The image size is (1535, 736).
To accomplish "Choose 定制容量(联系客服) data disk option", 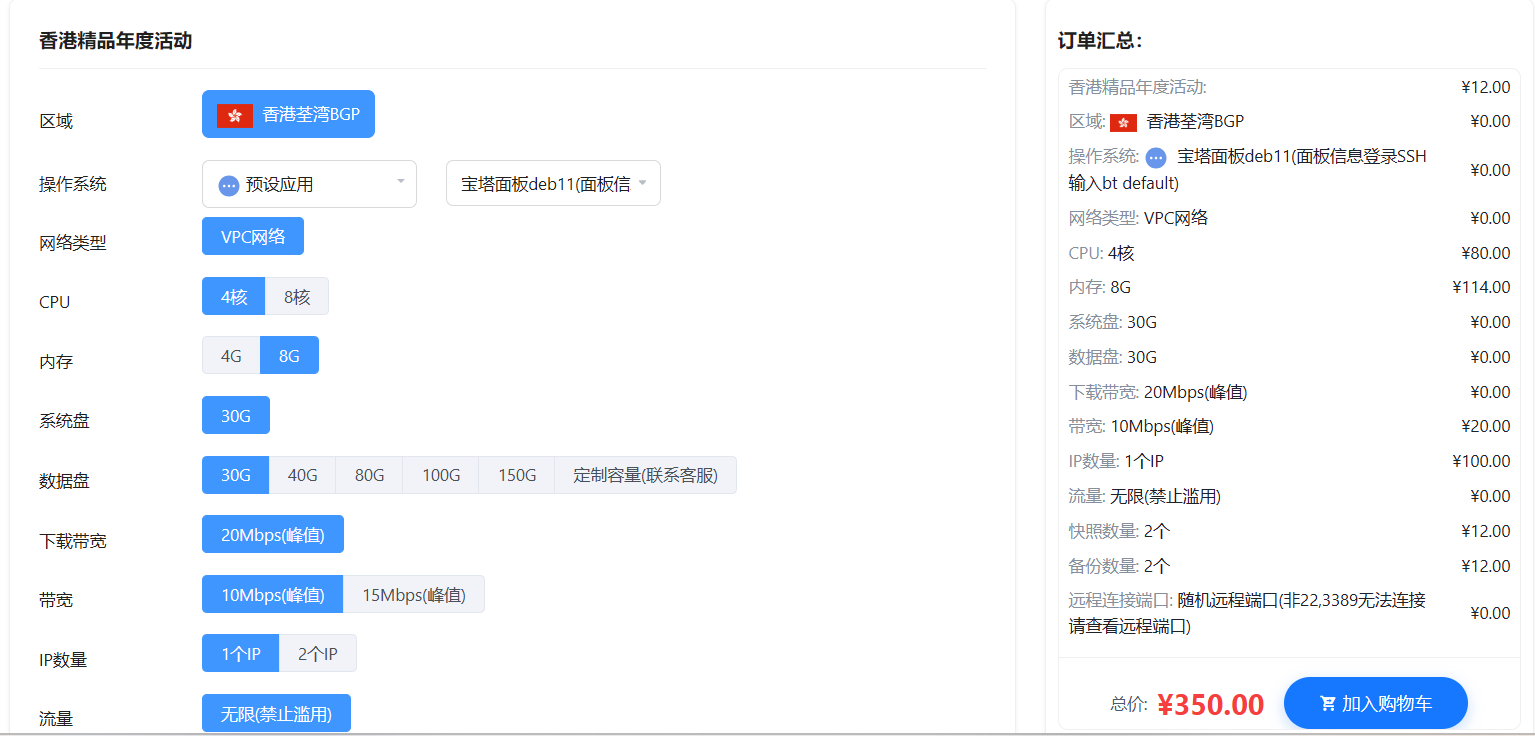I will click(645, 475).
